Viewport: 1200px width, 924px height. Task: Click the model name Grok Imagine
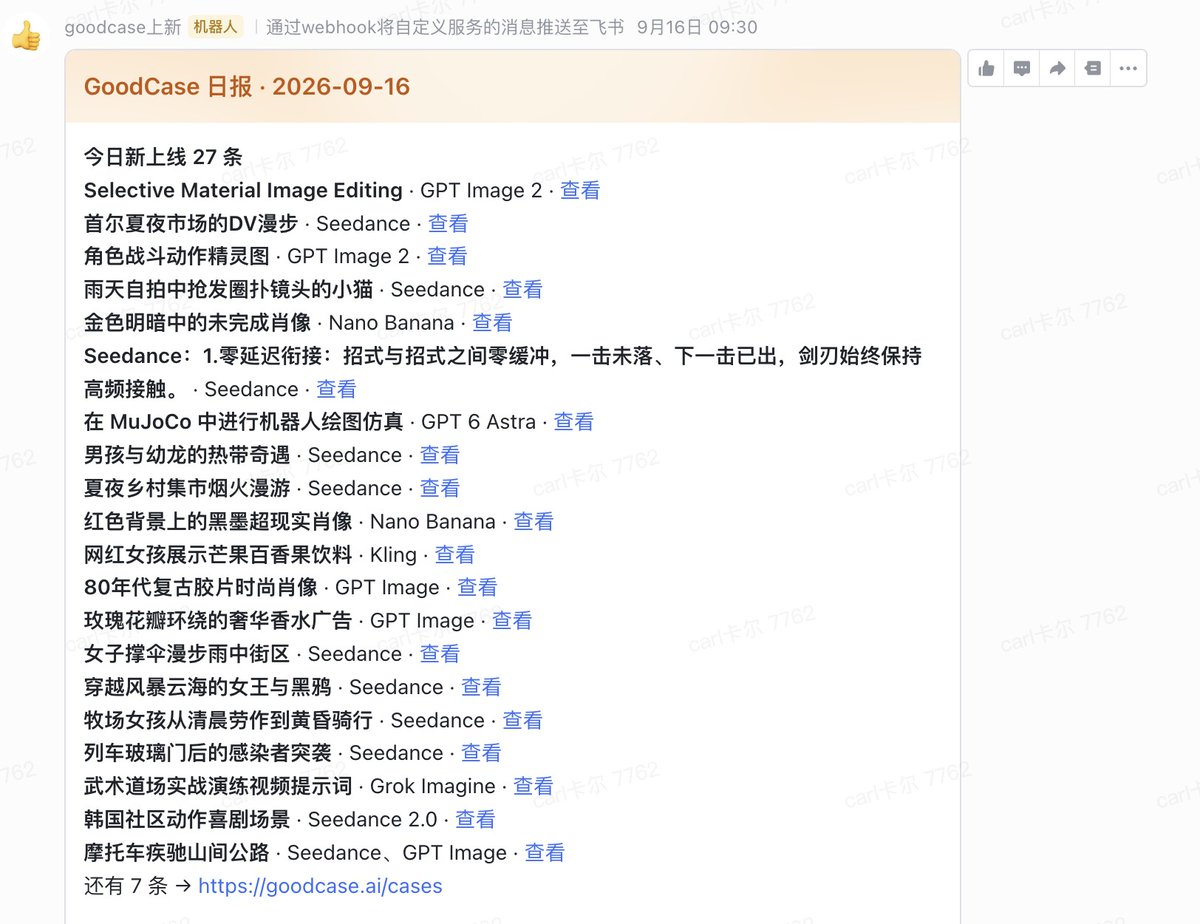point(433,786)
